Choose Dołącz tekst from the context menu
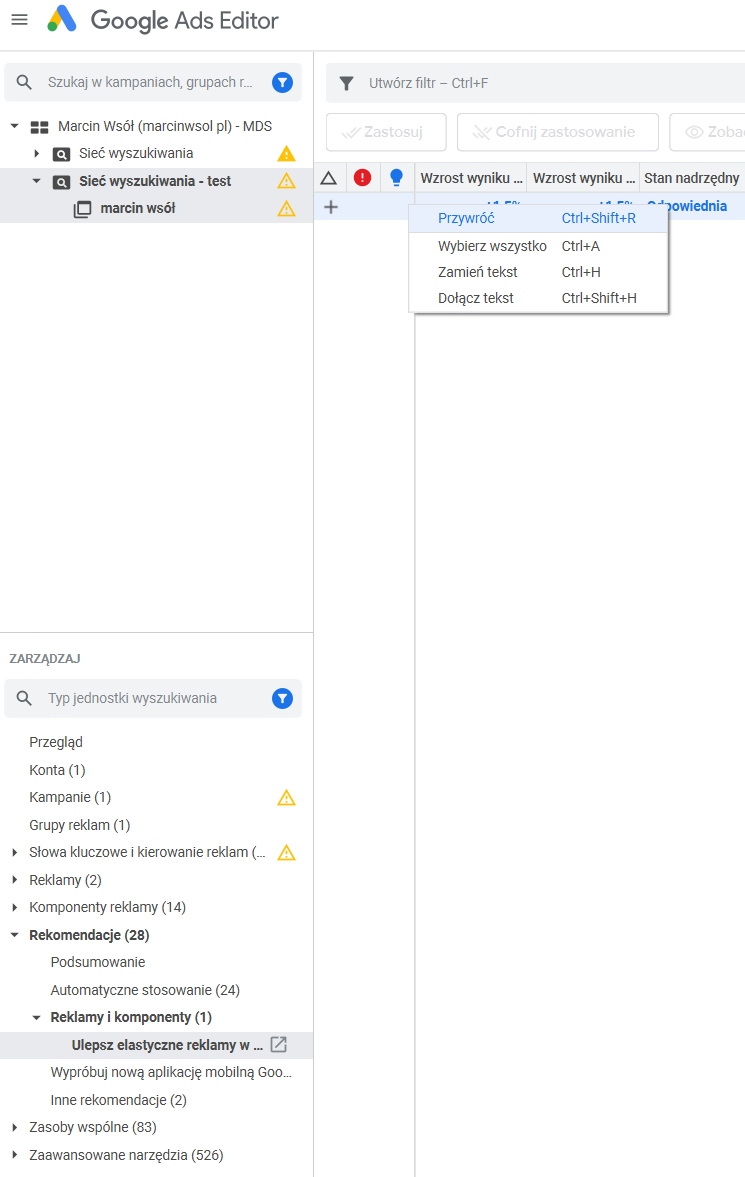The image size is (745, 1177). click(538, 298)
